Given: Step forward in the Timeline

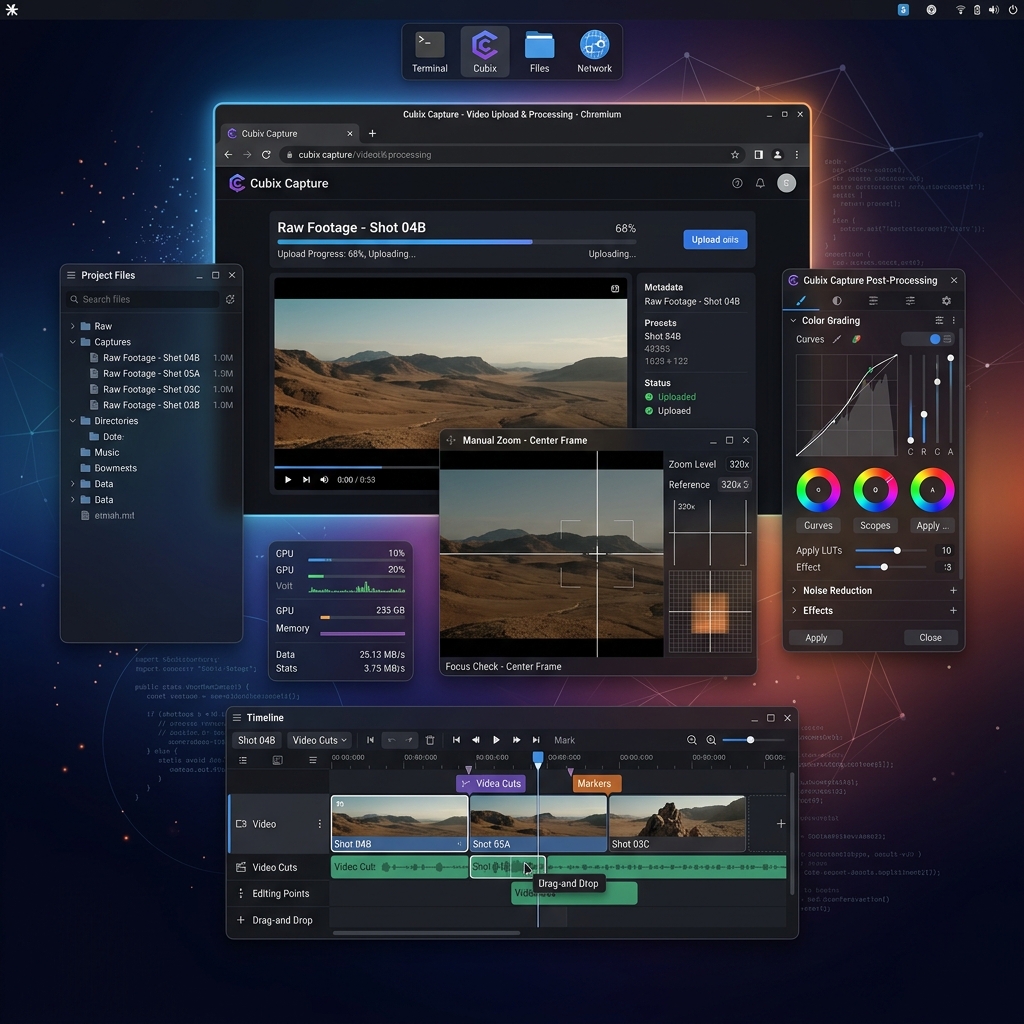Looking at the screenshot, I should [x=517, y=740].
